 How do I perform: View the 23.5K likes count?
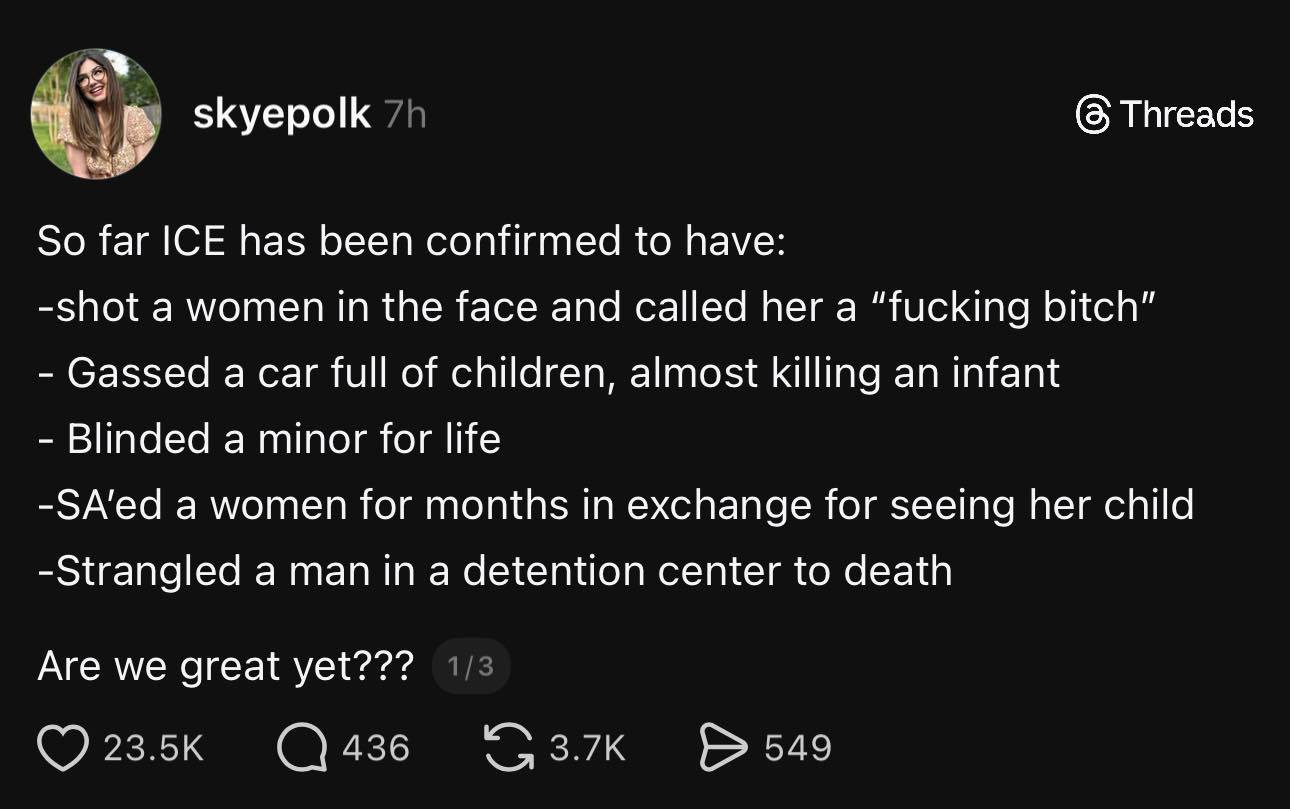click(x=154, y=749)
